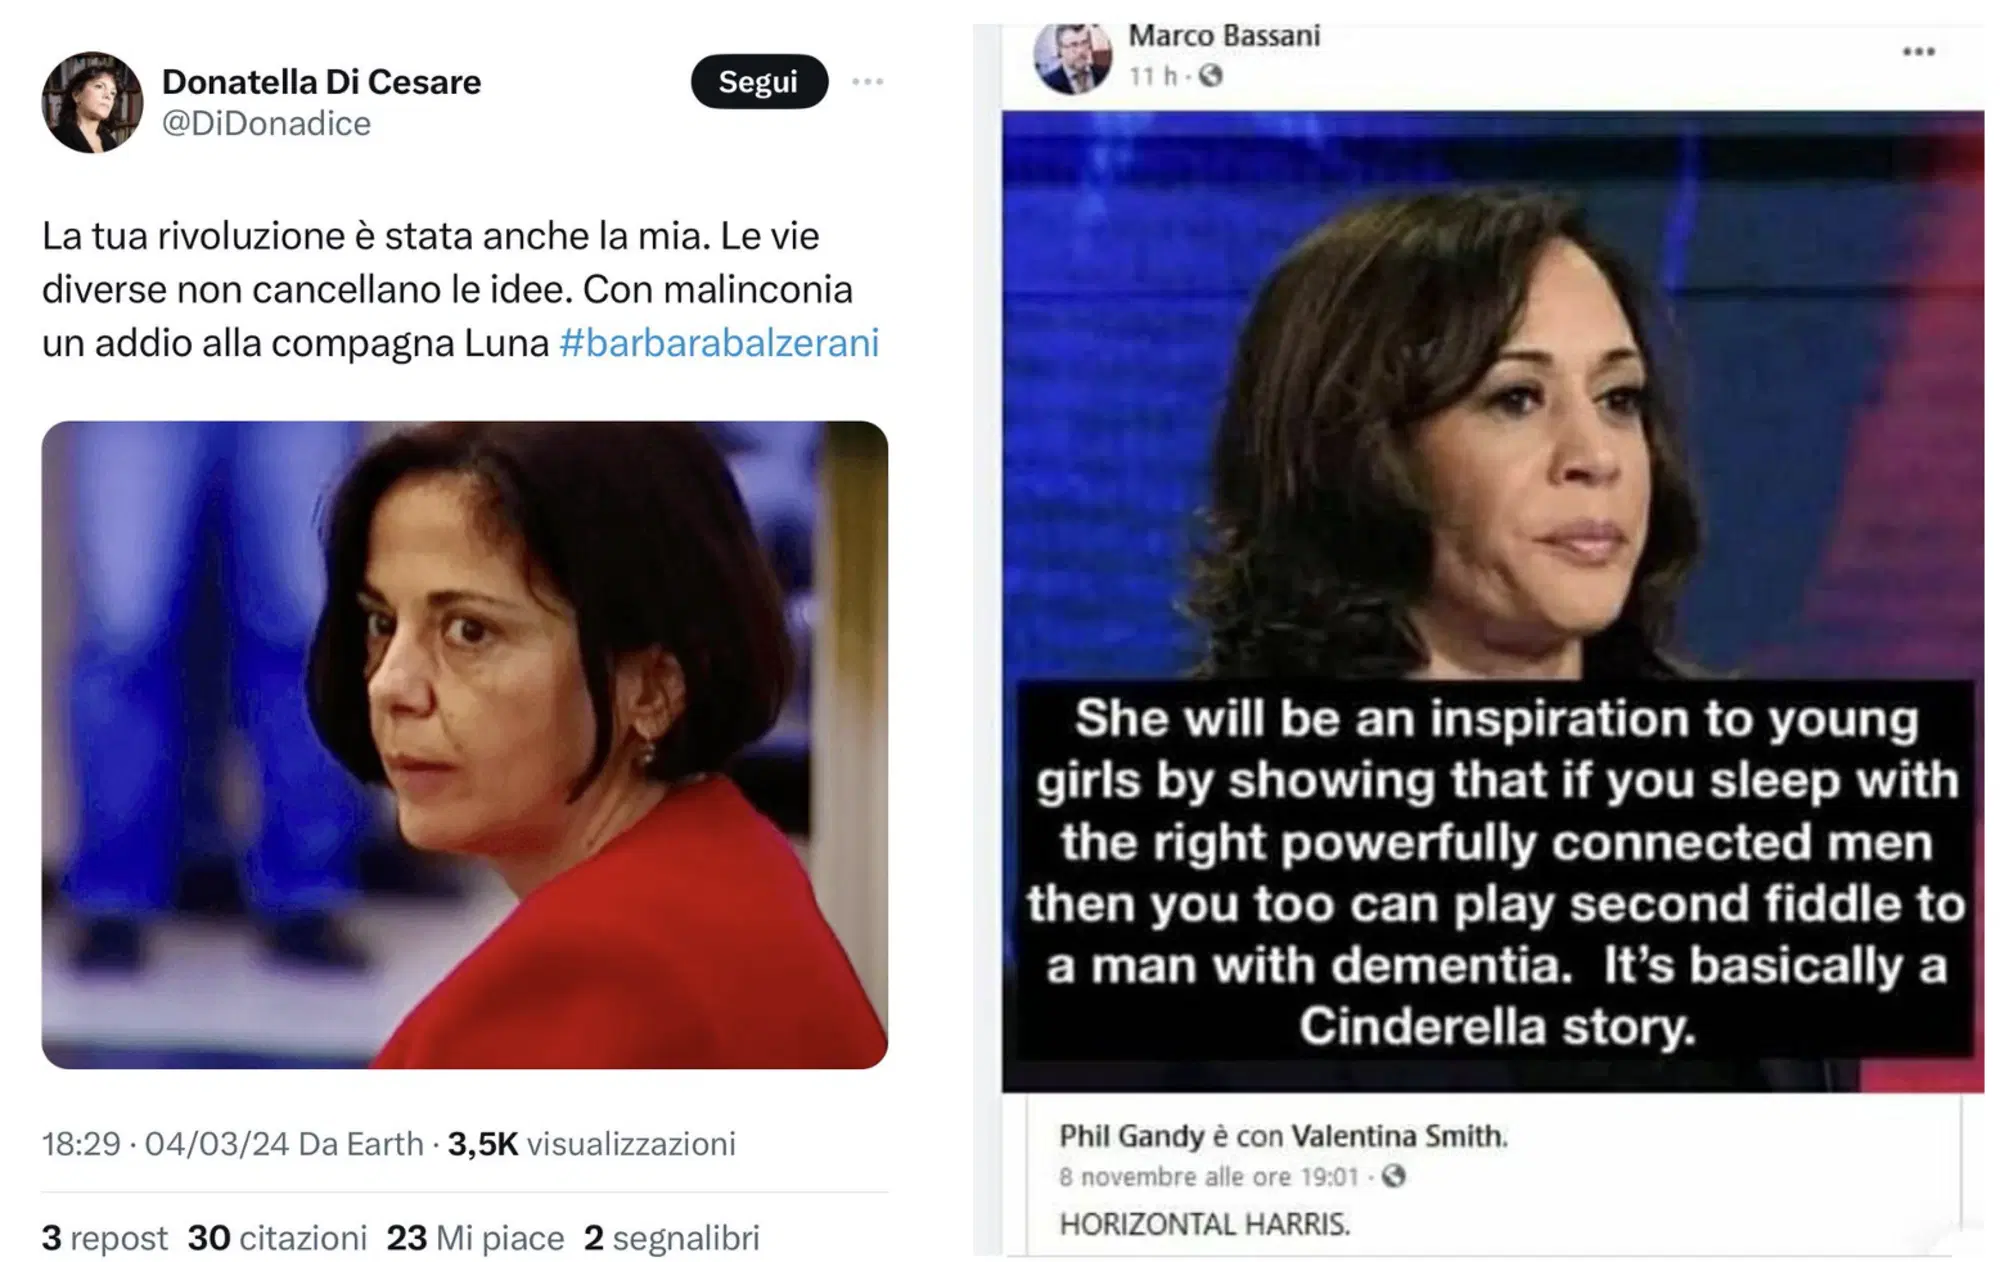2000x1262 pixels.
Task: Click the Donatella Di Cesare display name
Action: (x=321, y=81)
